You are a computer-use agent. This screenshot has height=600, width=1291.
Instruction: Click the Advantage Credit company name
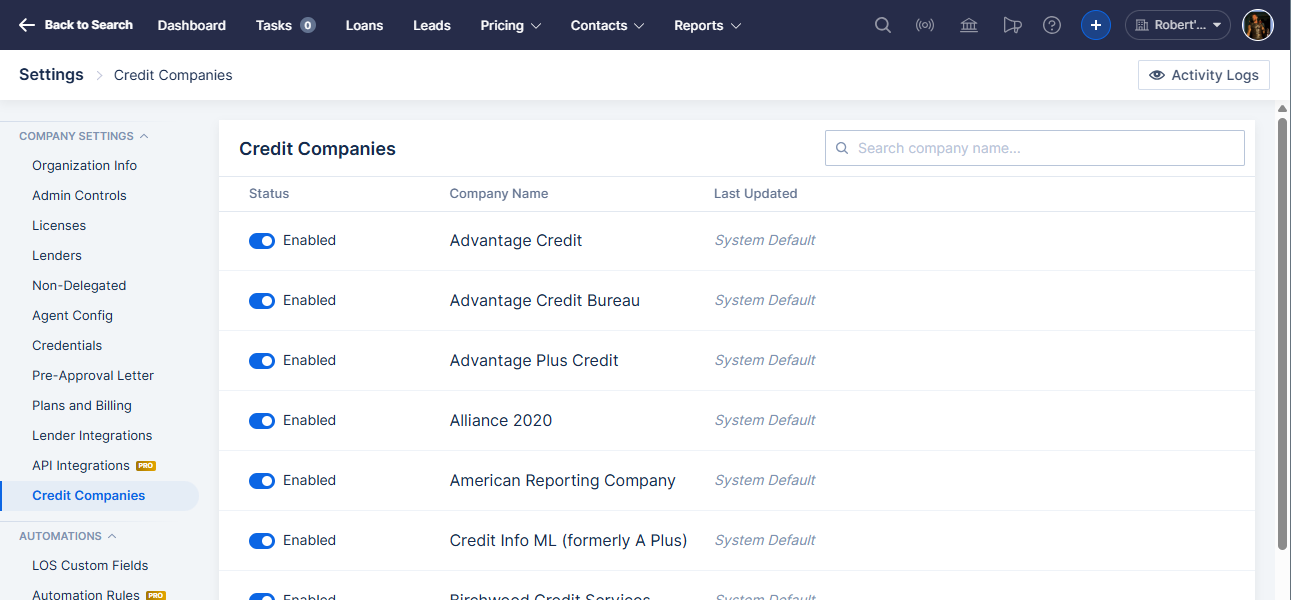(x=516, y=241)
